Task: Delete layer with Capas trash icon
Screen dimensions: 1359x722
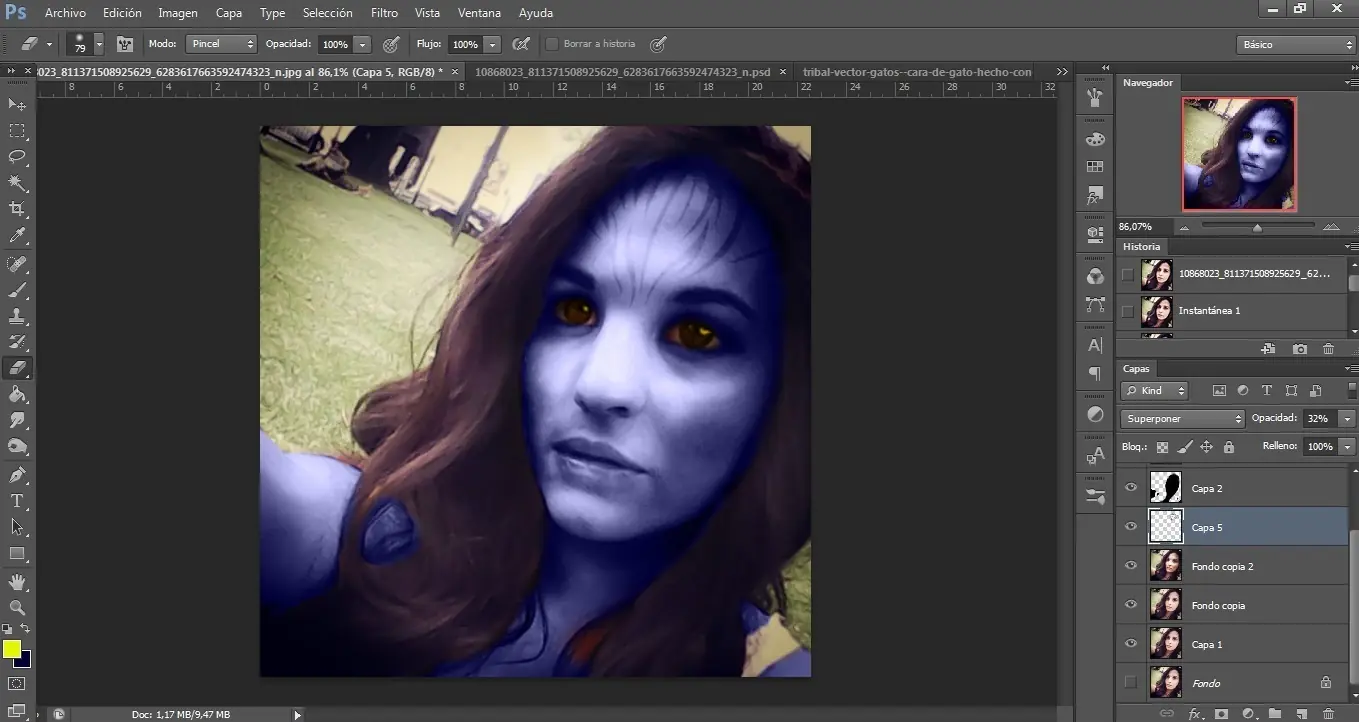Action: 1328,714
